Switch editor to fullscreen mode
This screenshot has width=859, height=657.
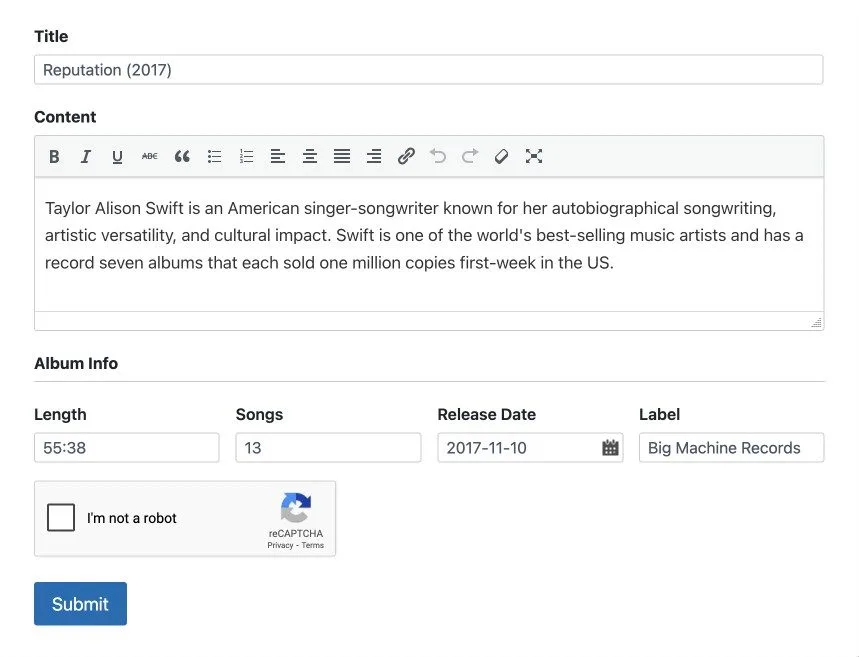(534, 157)
